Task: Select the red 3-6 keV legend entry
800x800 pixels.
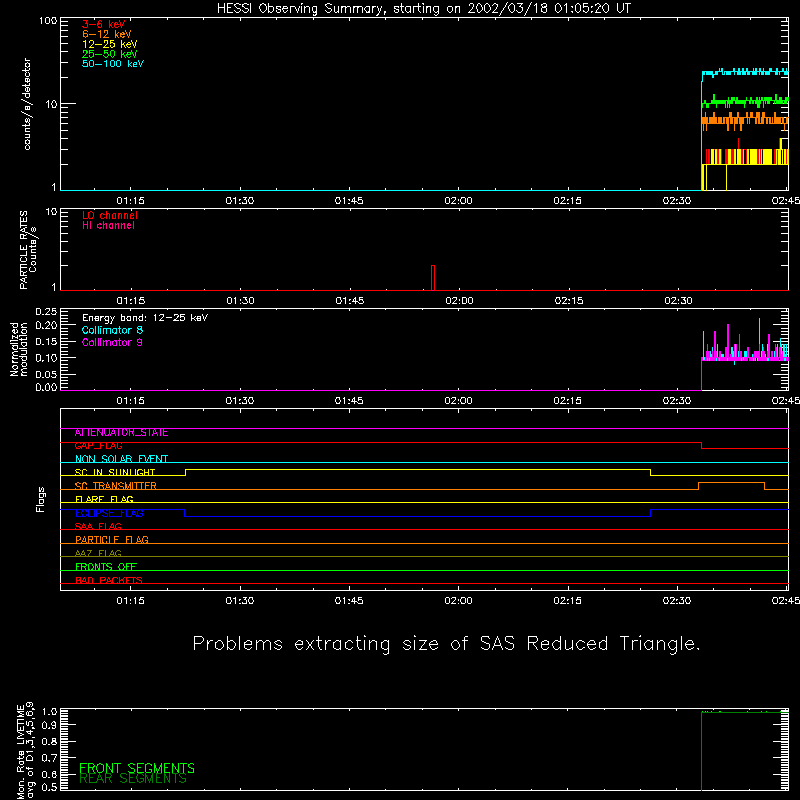Action: tap(104, 24)
